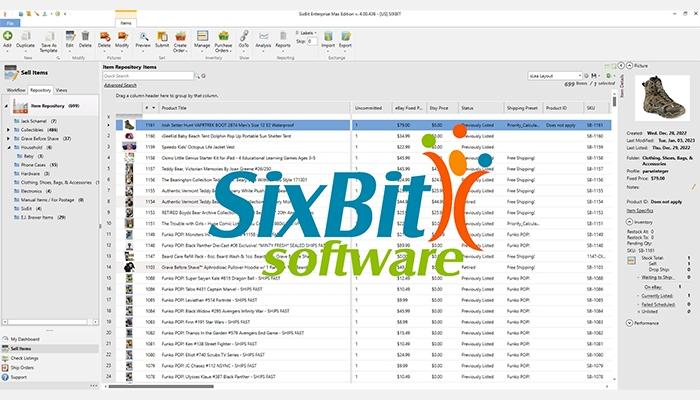This screenshot has height=400, width=700.
Task: Expand the Collectibles folder
Action: pyautogui.click(x=8, y=130)
